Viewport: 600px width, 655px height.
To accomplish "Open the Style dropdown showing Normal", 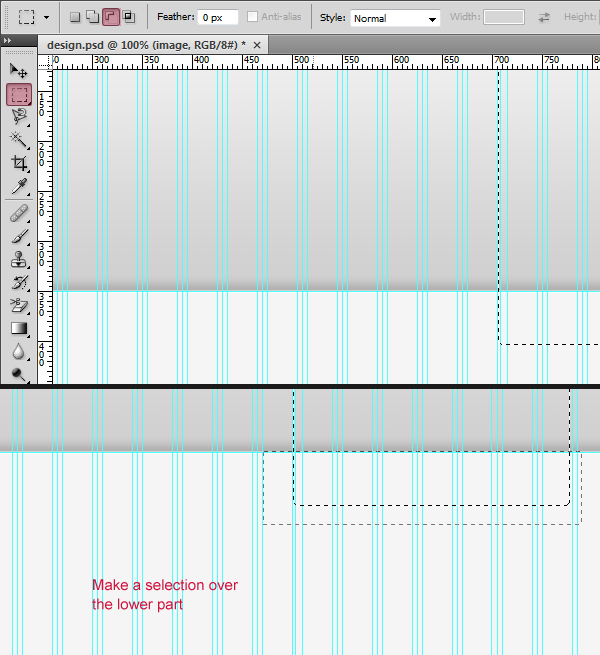I will tap(395, 18).
